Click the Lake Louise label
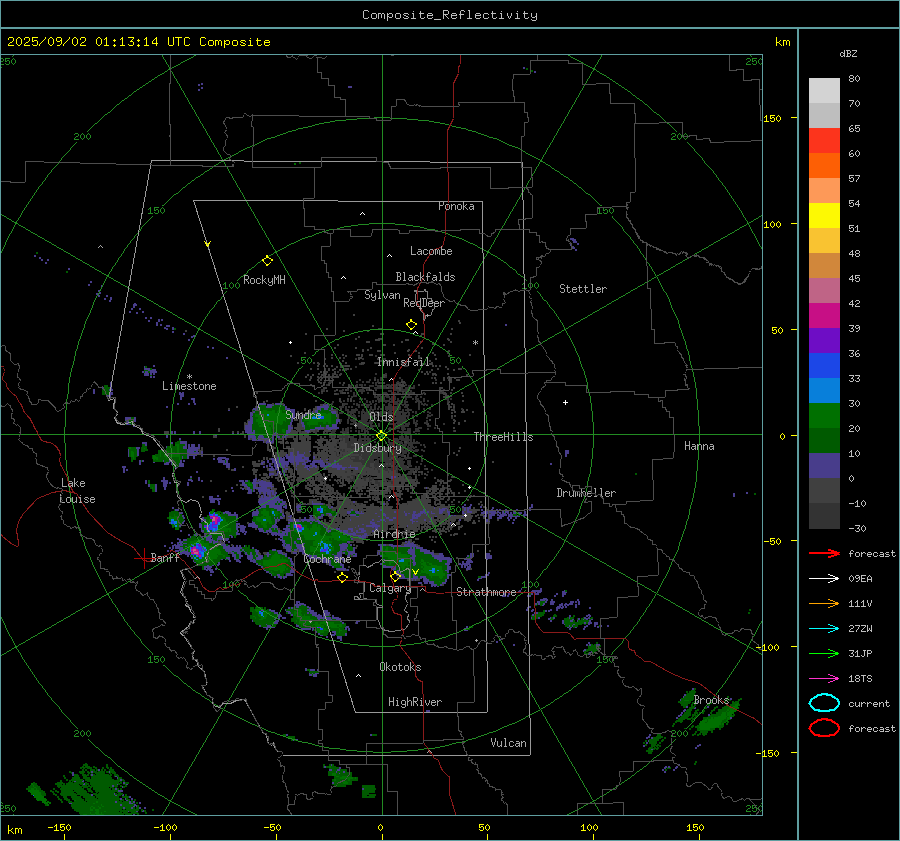The height and width of the screenshot is (841, 900). (x=77, y=491)
